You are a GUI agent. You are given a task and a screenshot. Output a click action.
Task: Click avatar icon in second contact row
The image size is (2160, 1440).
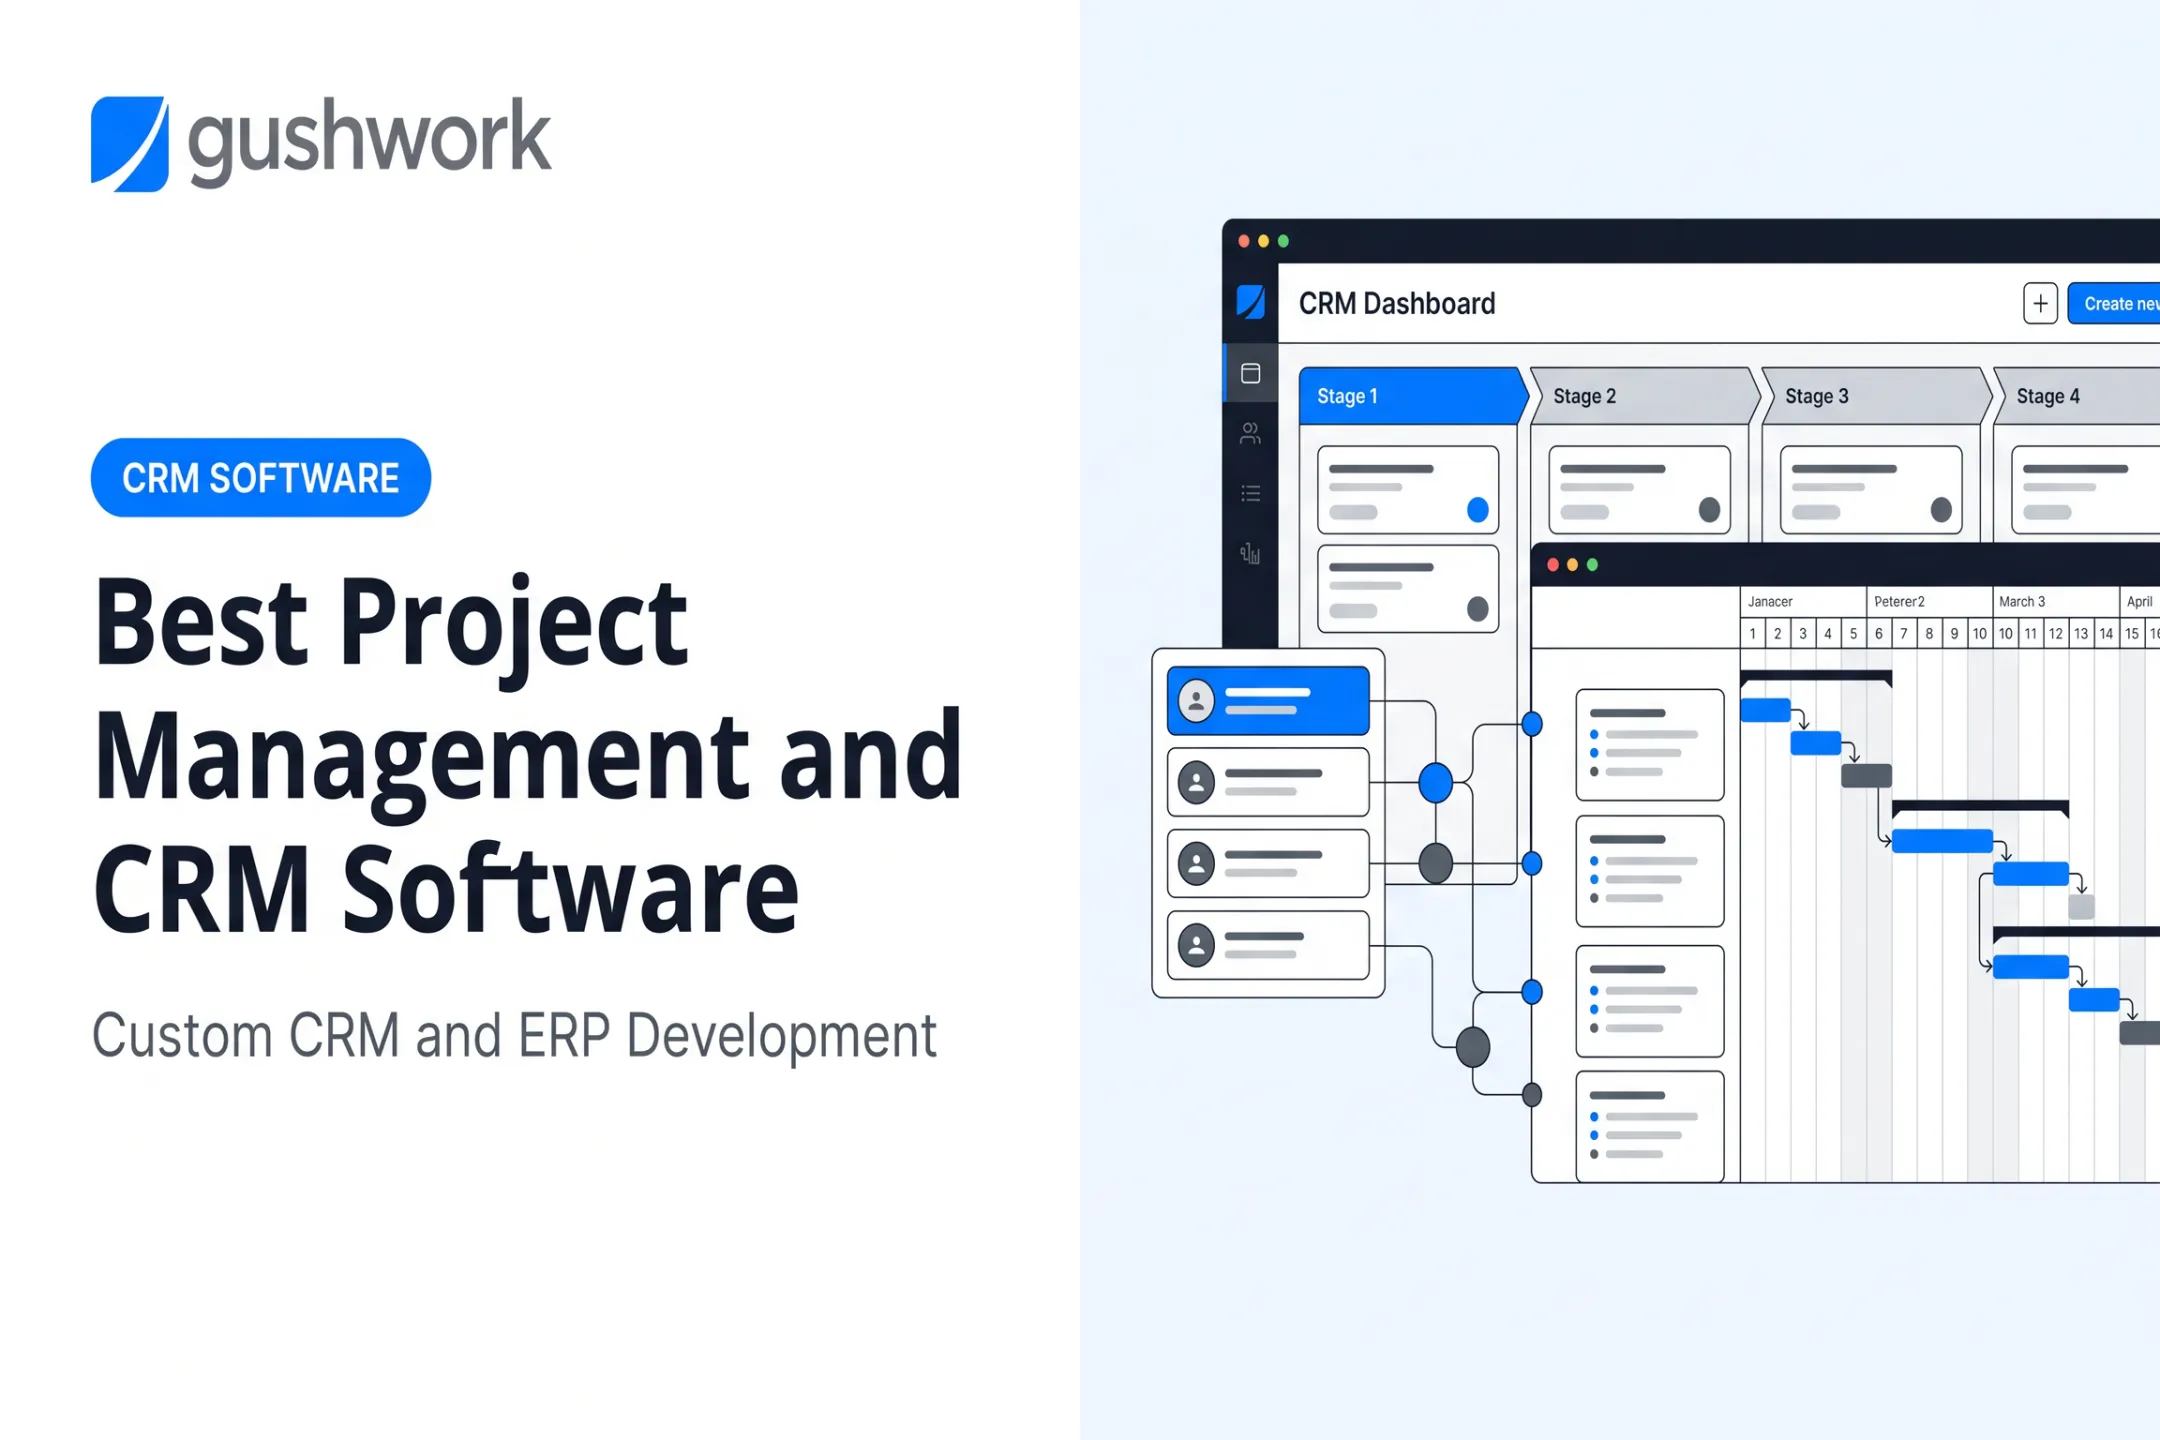pyautogui.click(x=1196, y=782)
